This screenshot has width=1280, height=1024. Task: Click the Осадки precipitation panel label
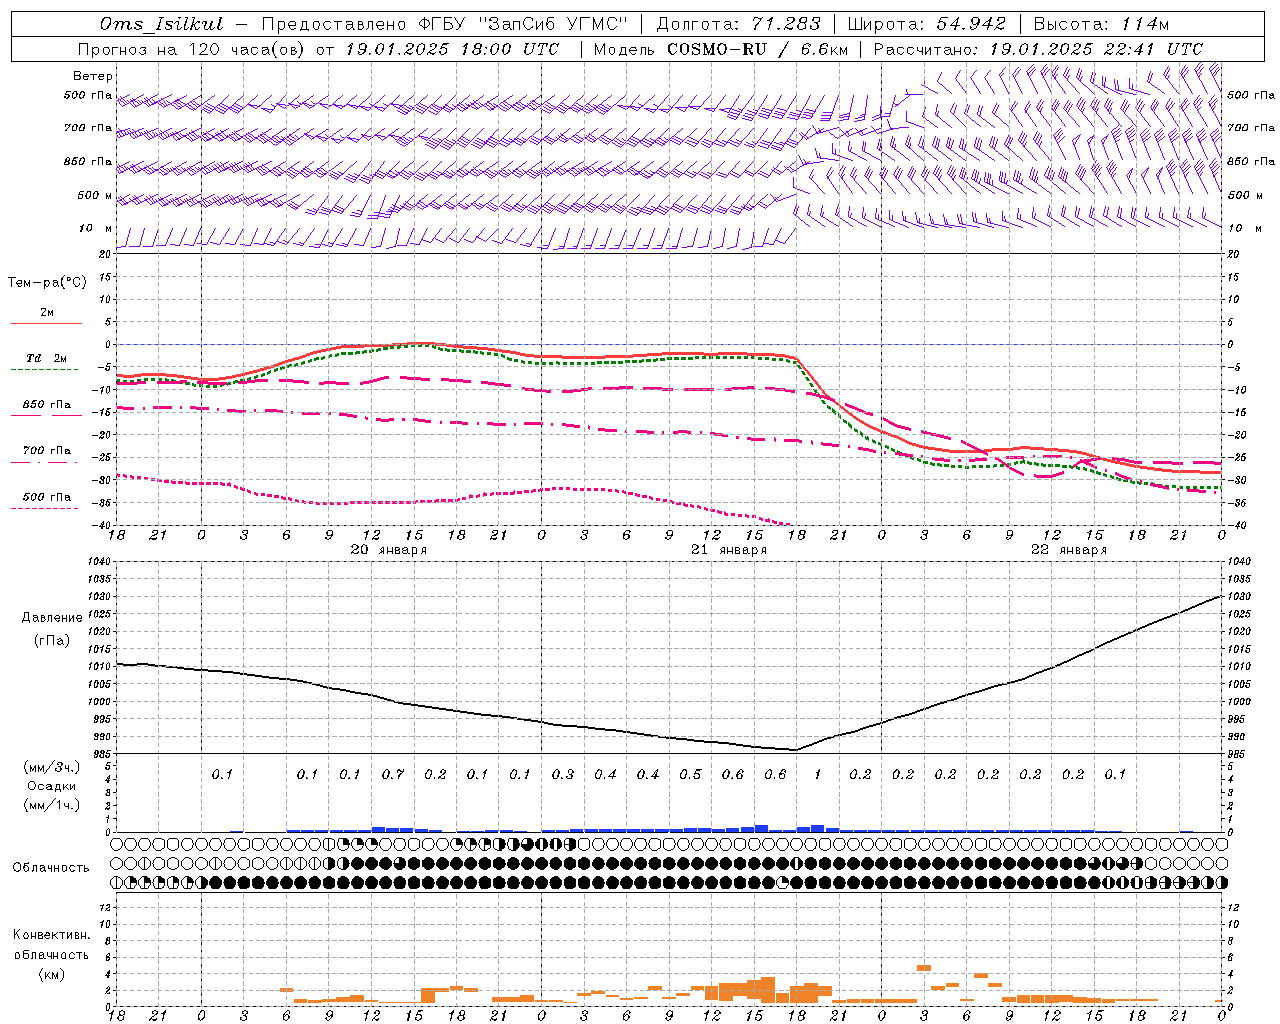52,786
